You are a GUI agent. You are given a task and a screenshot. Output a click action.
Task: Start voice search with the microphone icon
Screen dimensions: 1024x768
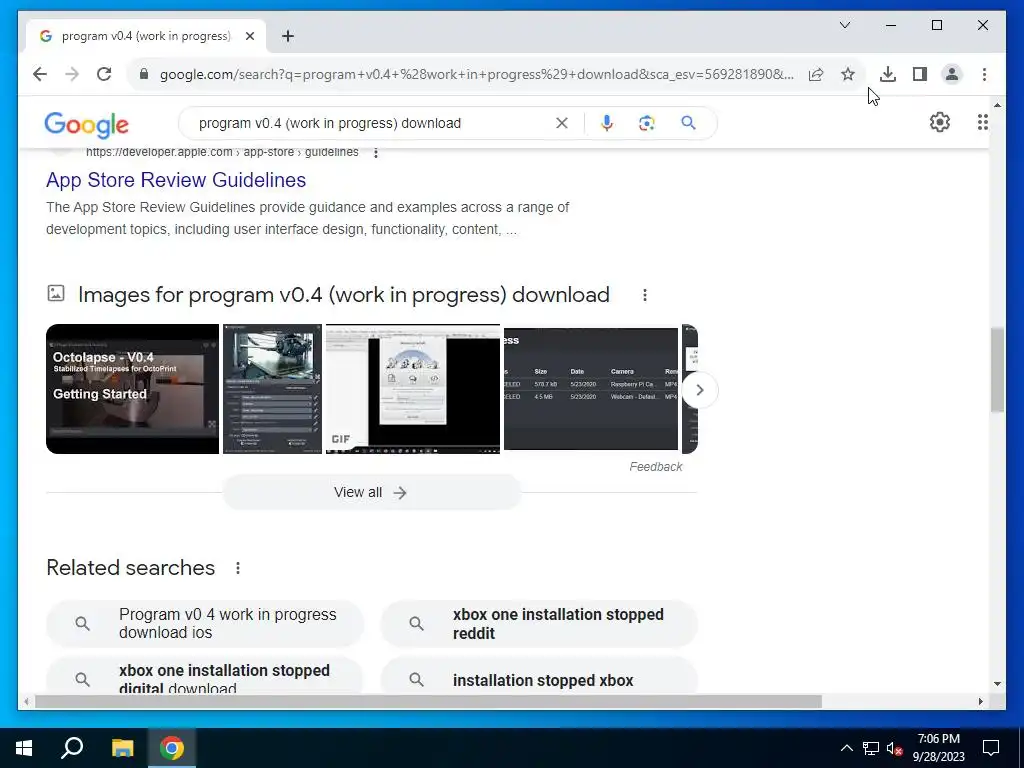tap(607, 123)
